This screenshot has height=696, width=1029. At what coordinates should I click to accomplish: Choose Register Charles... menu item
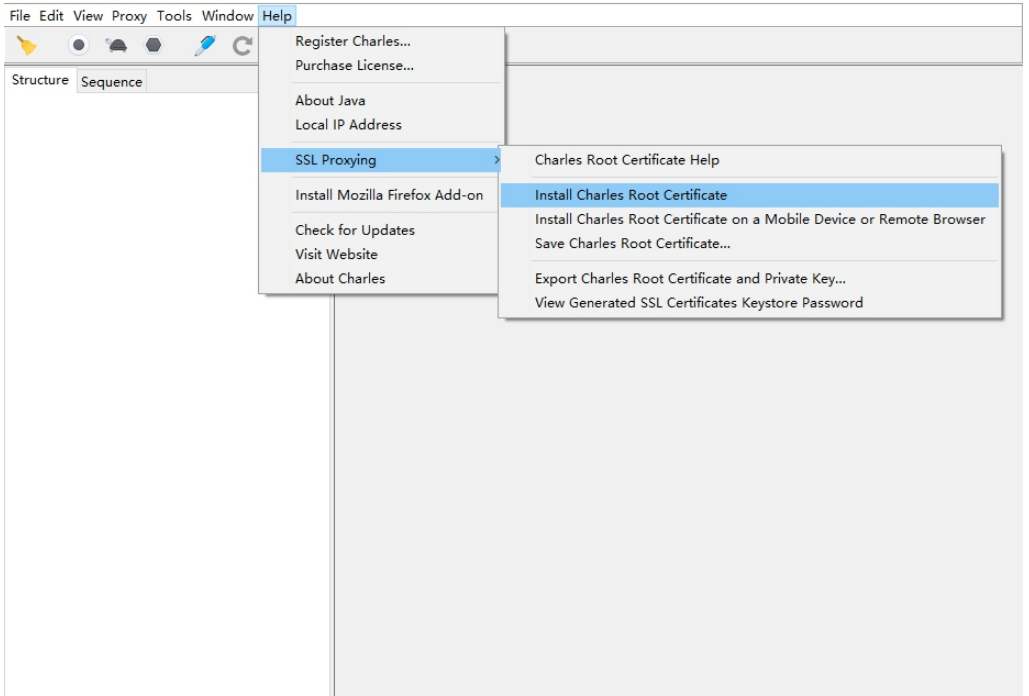(382, 41)
